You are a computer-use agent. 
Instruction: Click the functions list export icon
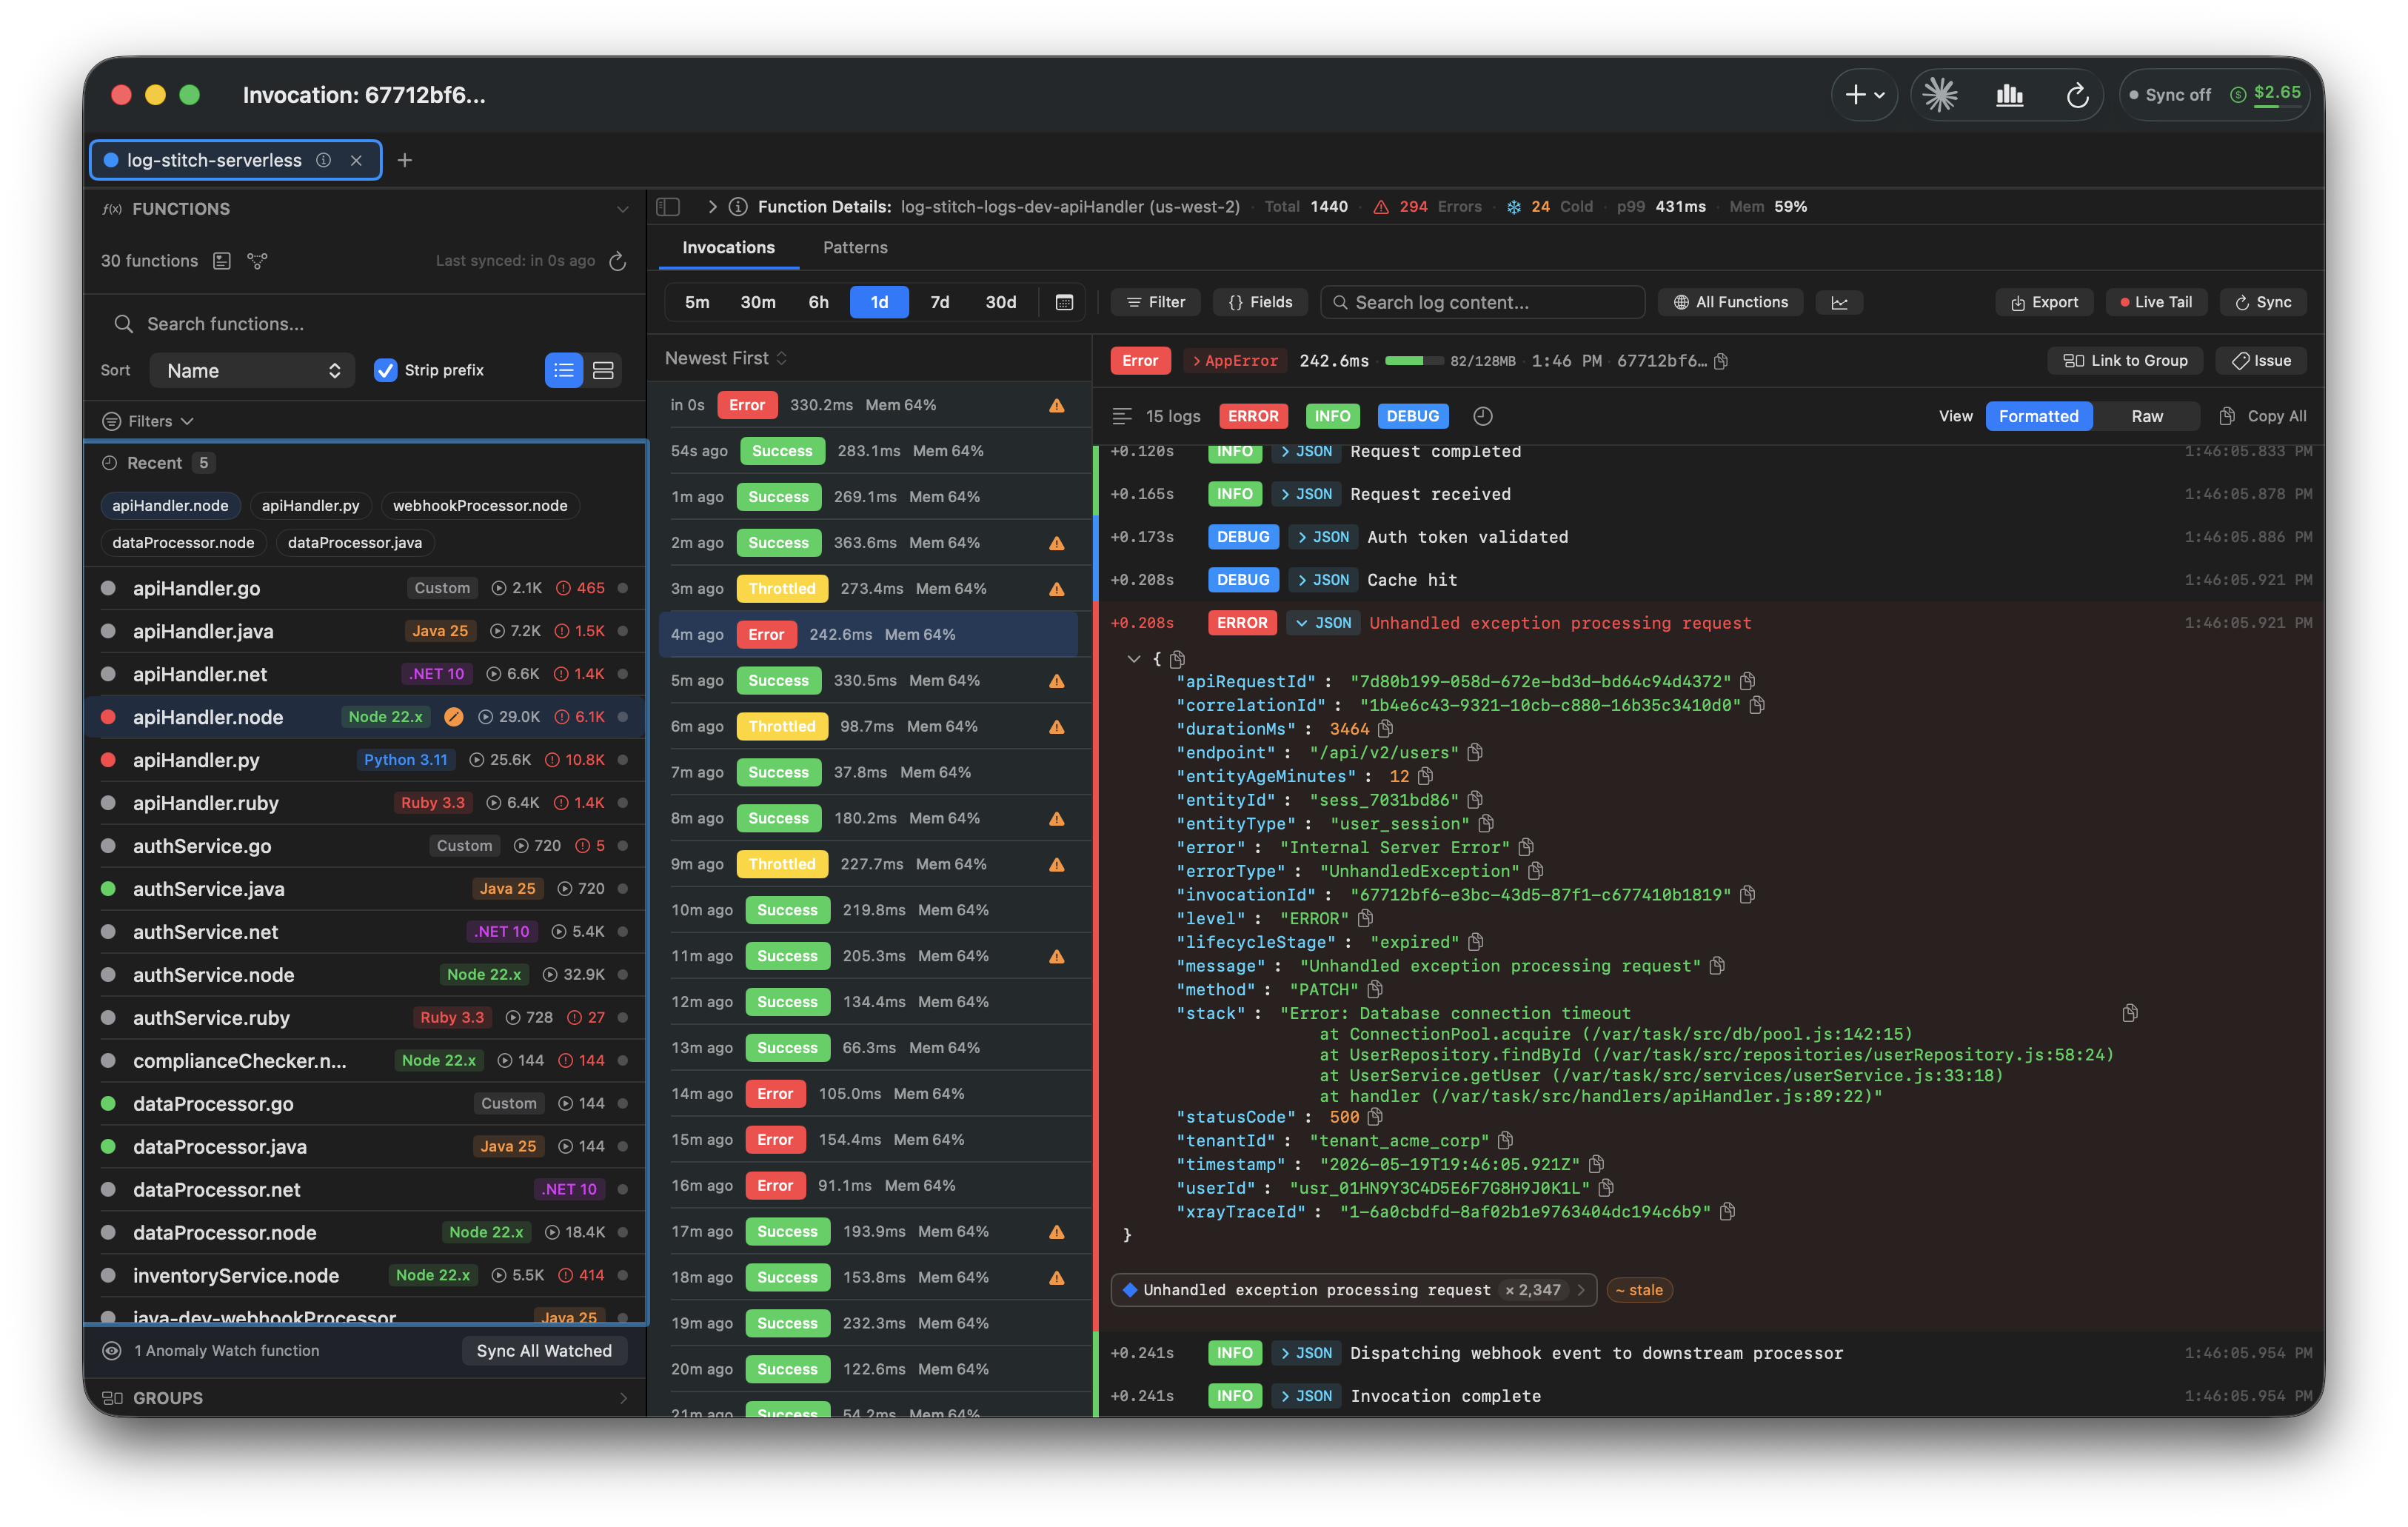tap(222, 261)
